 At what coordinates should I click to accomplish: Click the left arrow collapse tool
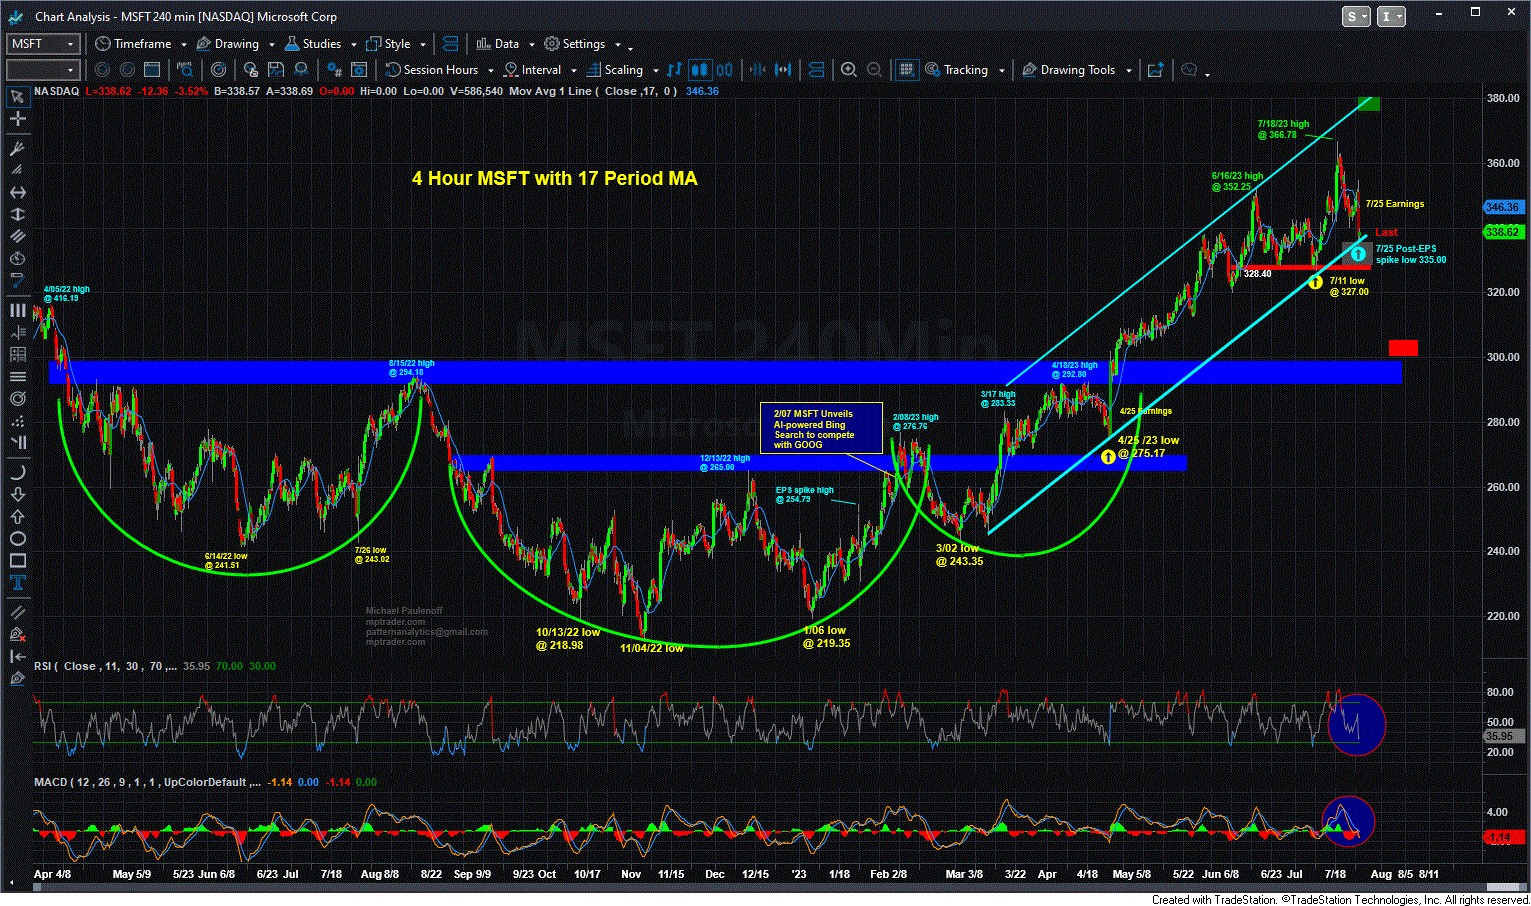(17, 656)
